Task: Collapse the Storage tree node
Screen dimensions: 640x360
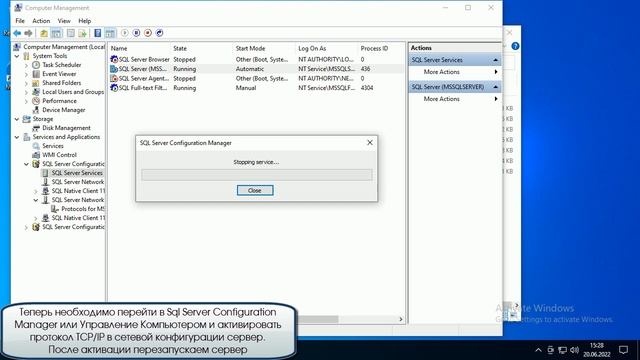Action: 17,119
